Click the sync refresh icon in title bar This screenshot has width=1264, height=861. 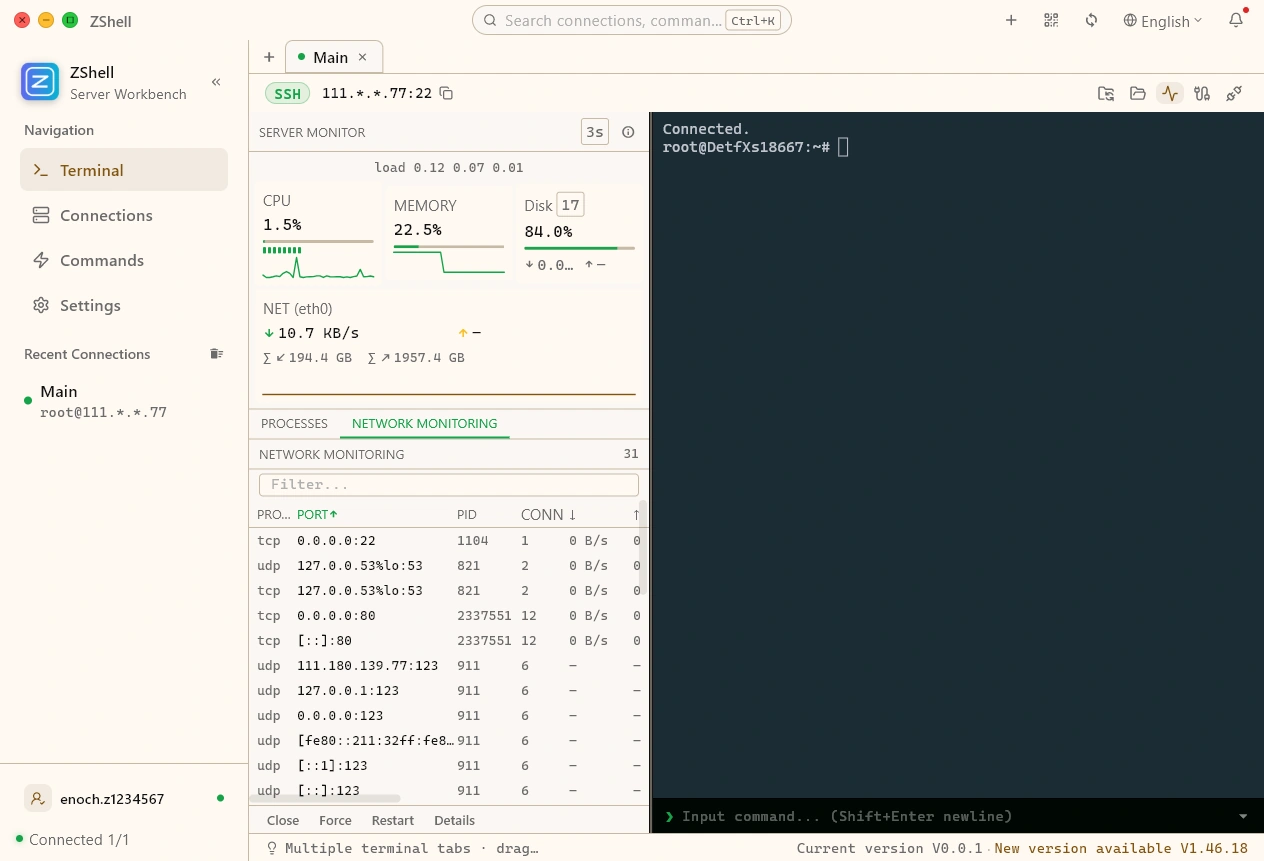click(x=1091, y=20)
